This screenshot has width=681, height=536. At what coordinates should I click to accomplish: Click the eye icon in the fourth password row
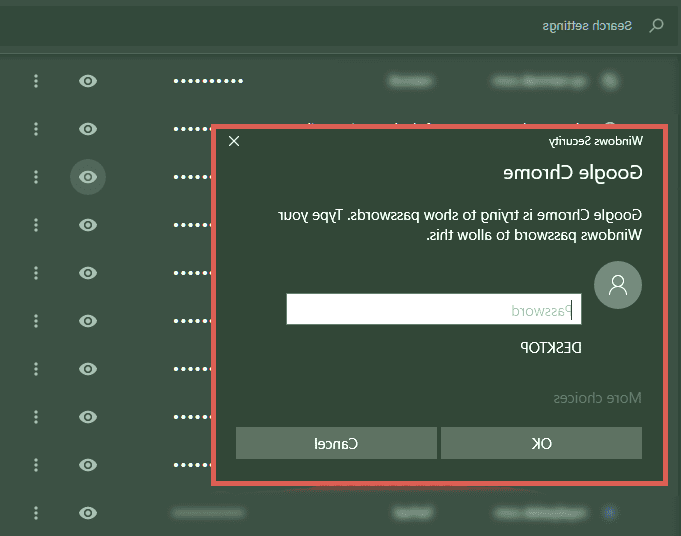[x=88, y=225]
